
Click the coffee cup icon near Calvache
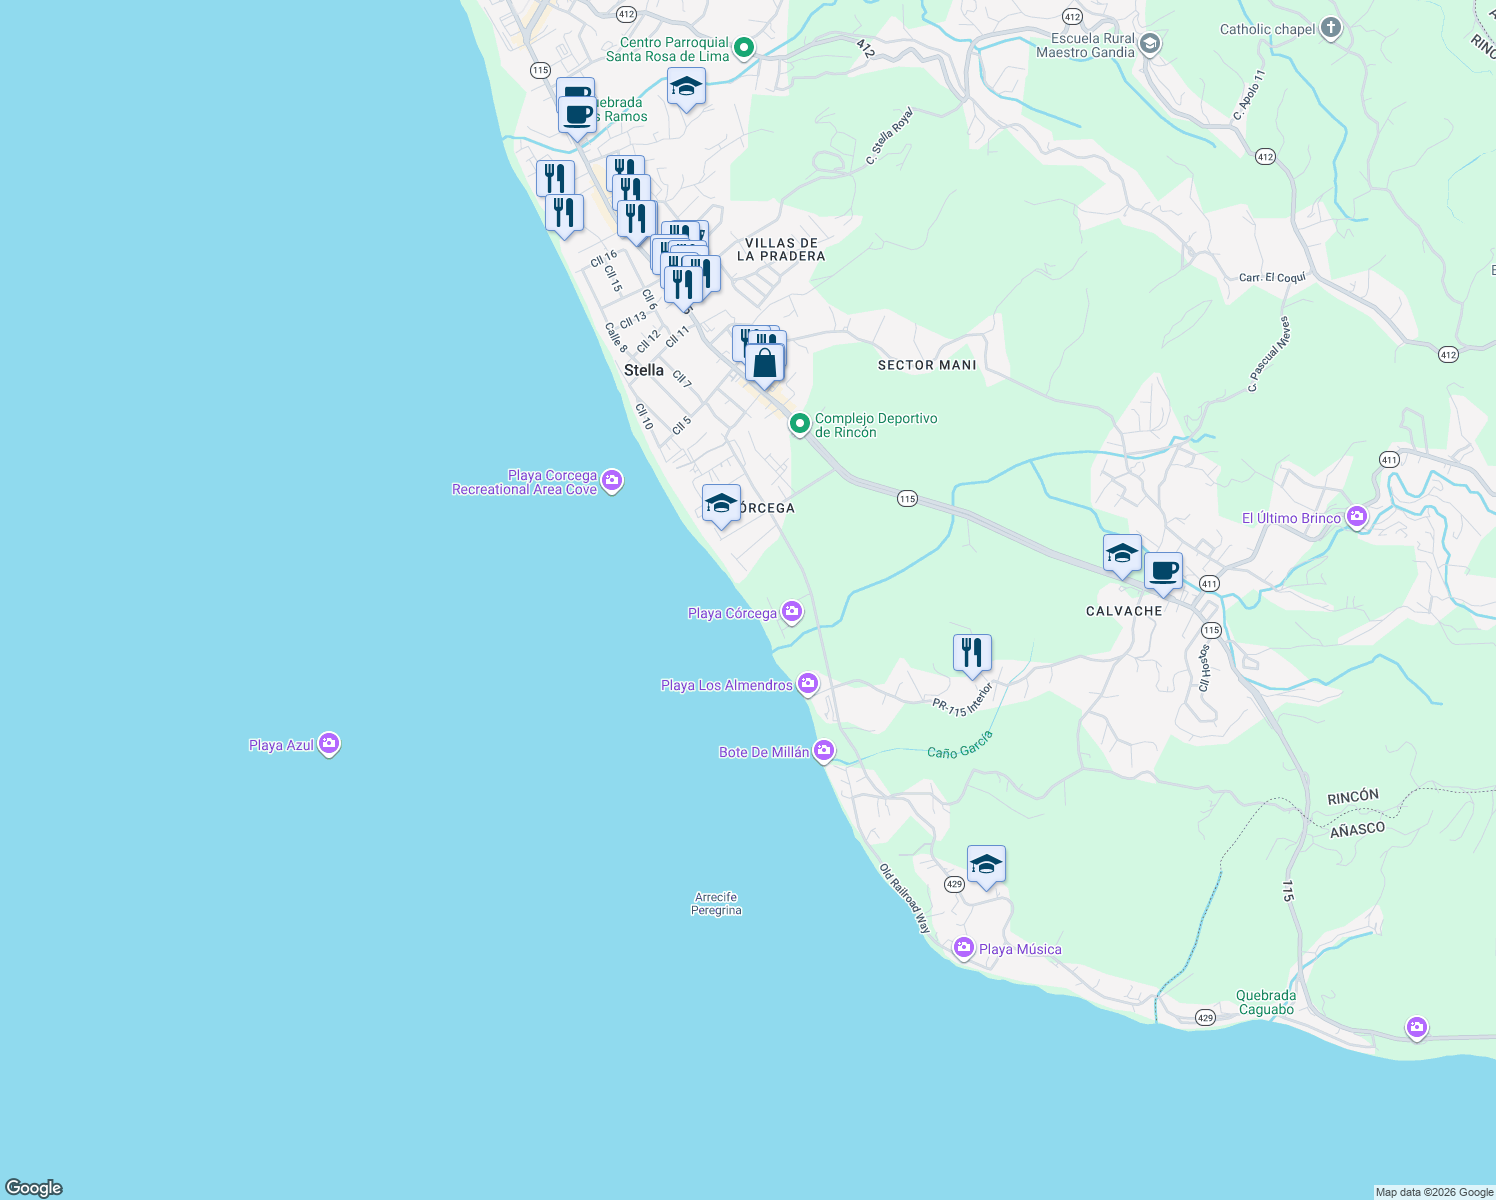(x=1163, y=570)
